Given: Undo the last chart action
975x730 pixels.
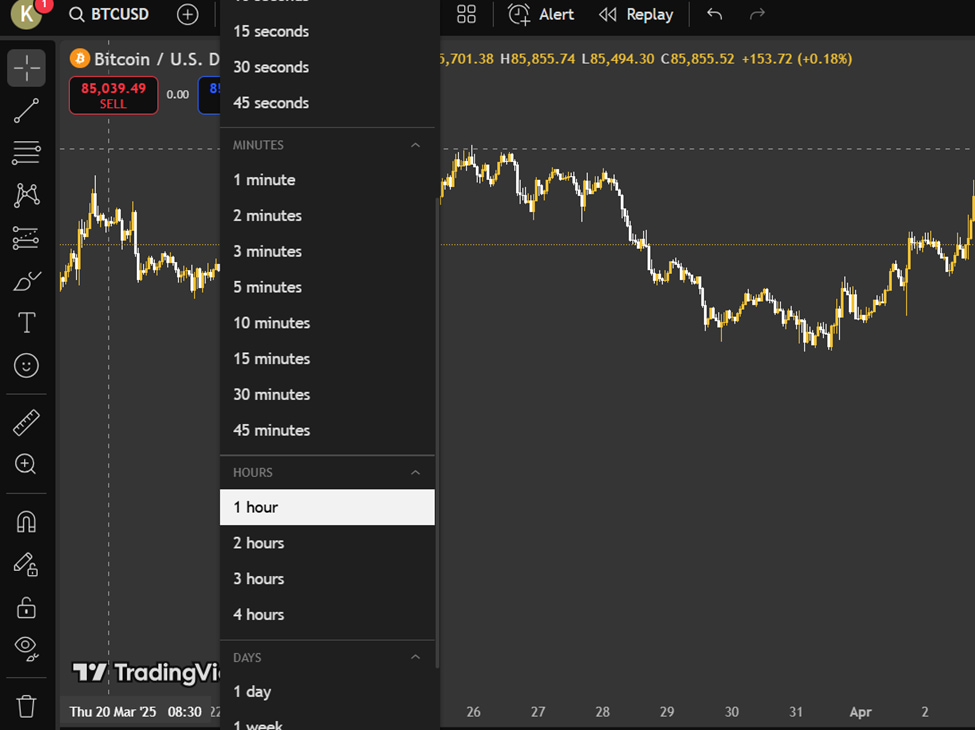Looking at the screenshot, I should 714,14.
